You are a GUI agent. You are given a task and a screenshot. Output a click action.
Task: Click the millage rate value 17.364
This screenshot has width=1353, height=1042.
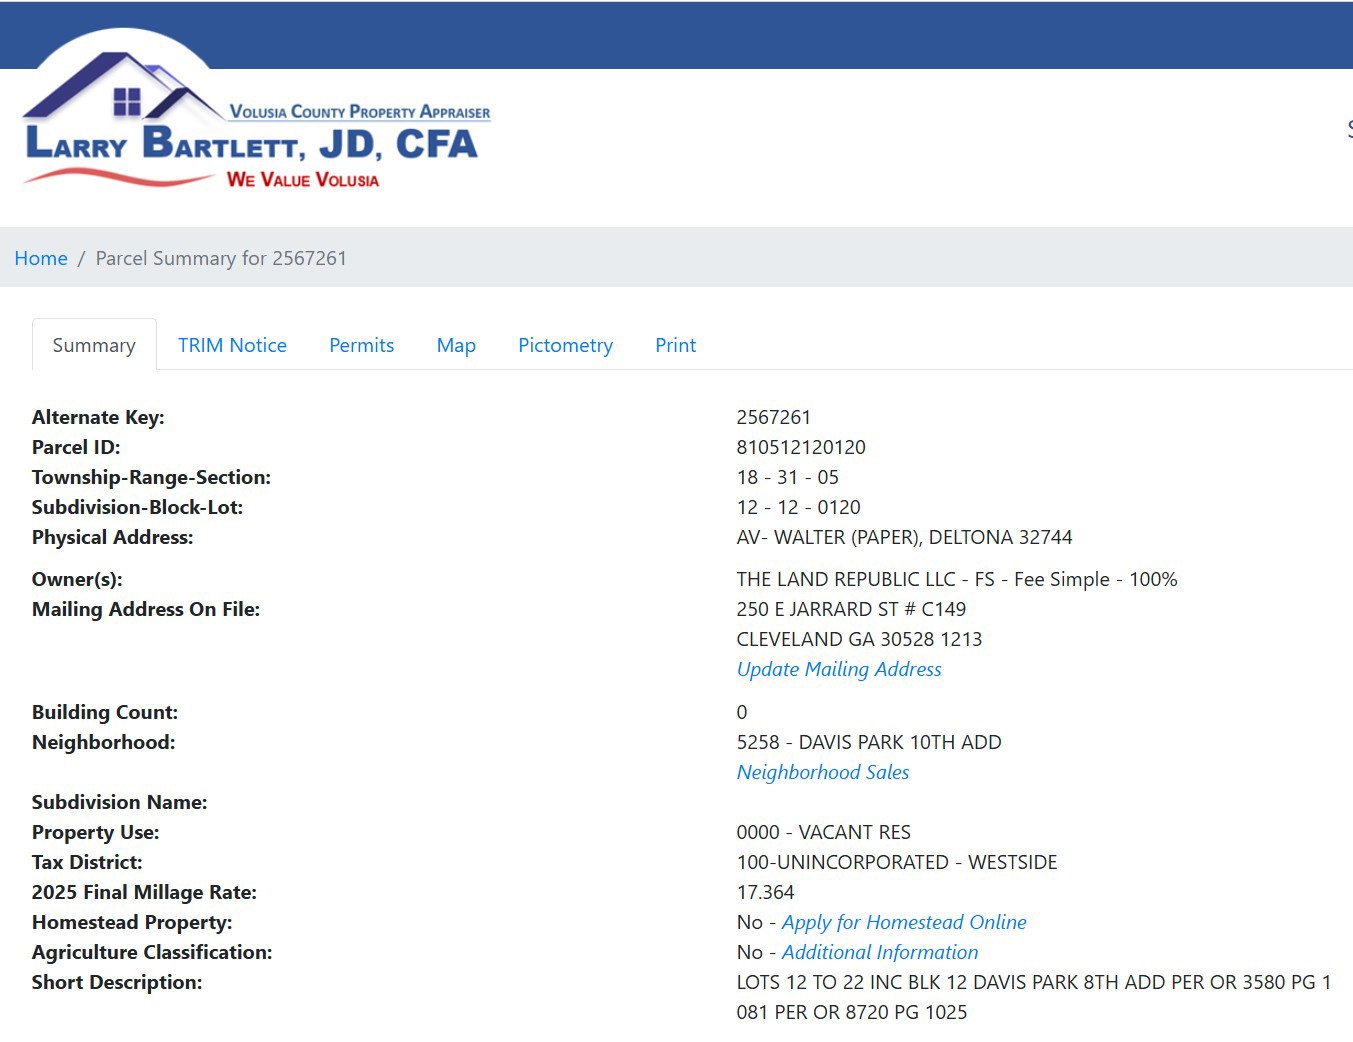(x=765, y=892)
